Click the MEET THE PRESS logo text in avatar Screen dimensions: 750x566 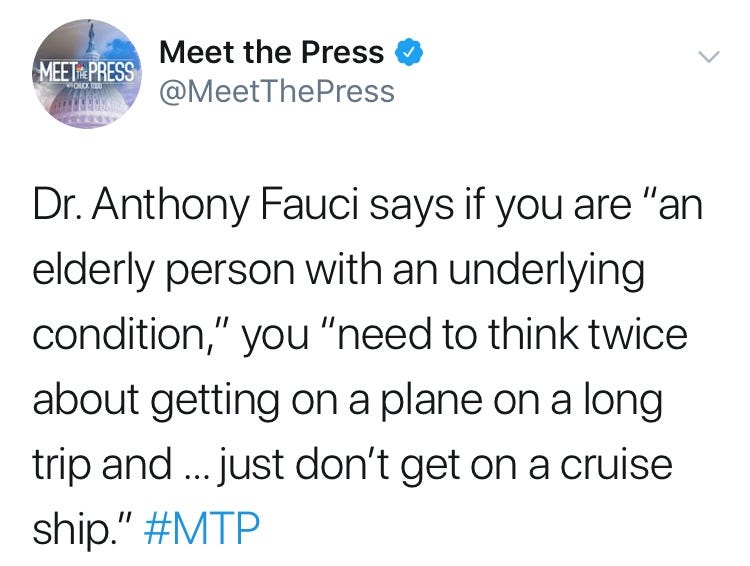[87, 73]
